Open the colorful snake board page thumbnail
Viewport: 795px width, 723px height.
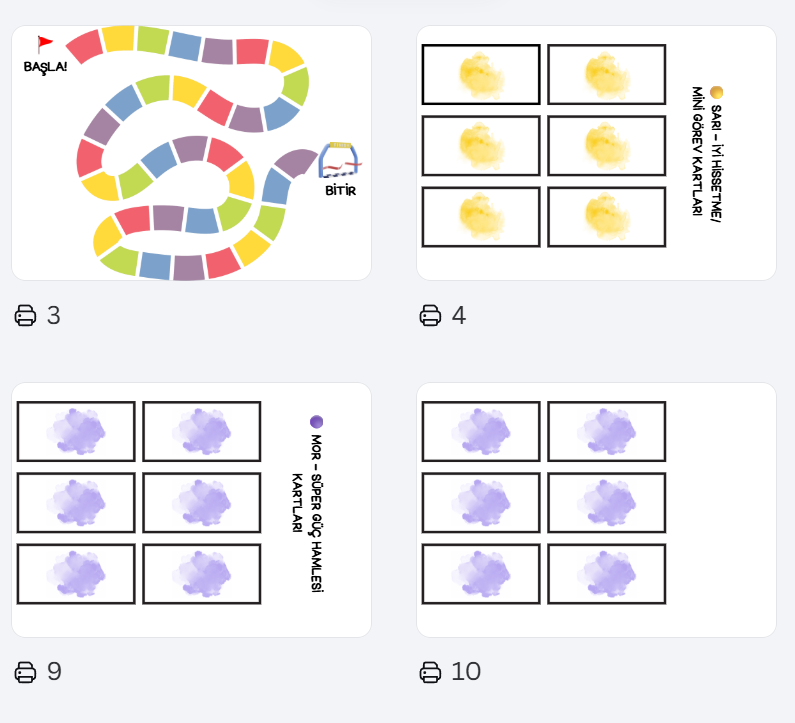click(192, 153)
